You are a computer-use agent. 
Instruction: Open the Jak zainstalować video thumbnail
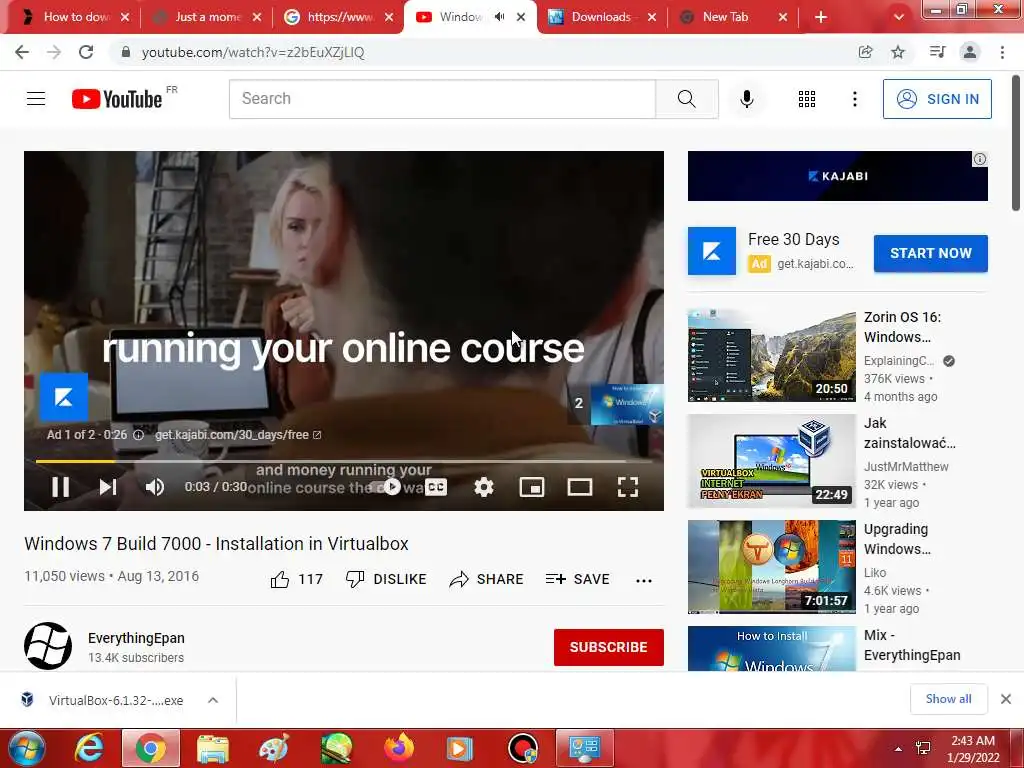point(771,461)
